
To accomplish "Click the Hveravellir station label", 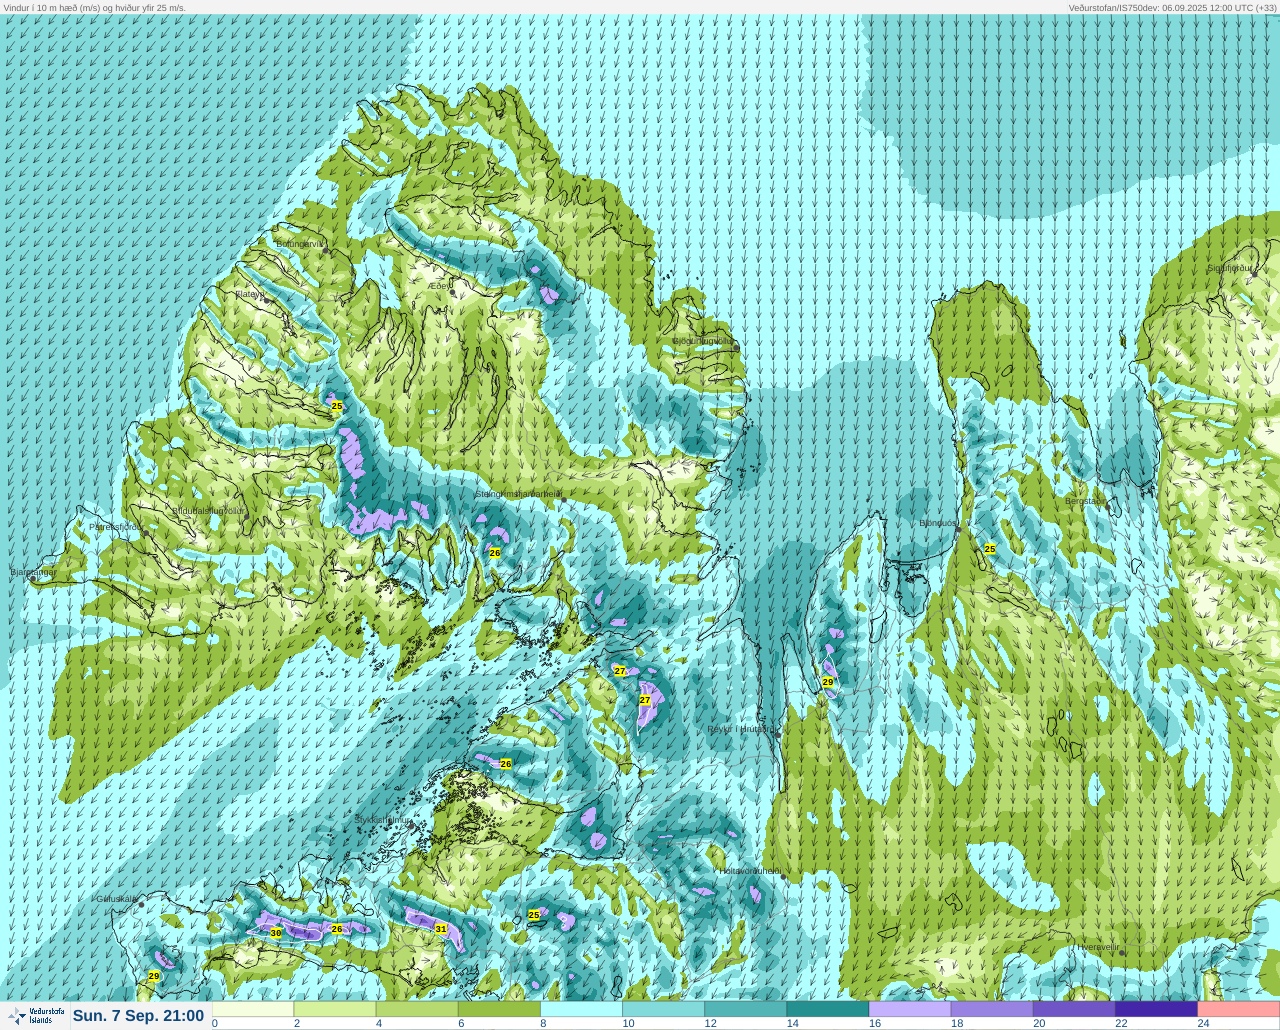I will pos(1099,947).
